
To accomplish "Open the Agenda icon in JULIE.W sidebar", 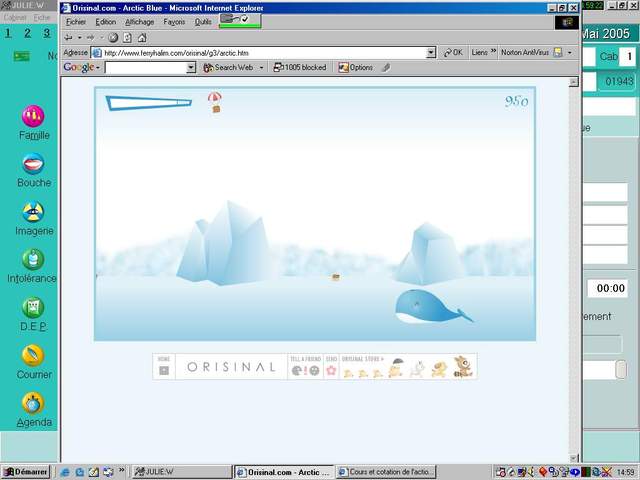I will coord(33,403).
